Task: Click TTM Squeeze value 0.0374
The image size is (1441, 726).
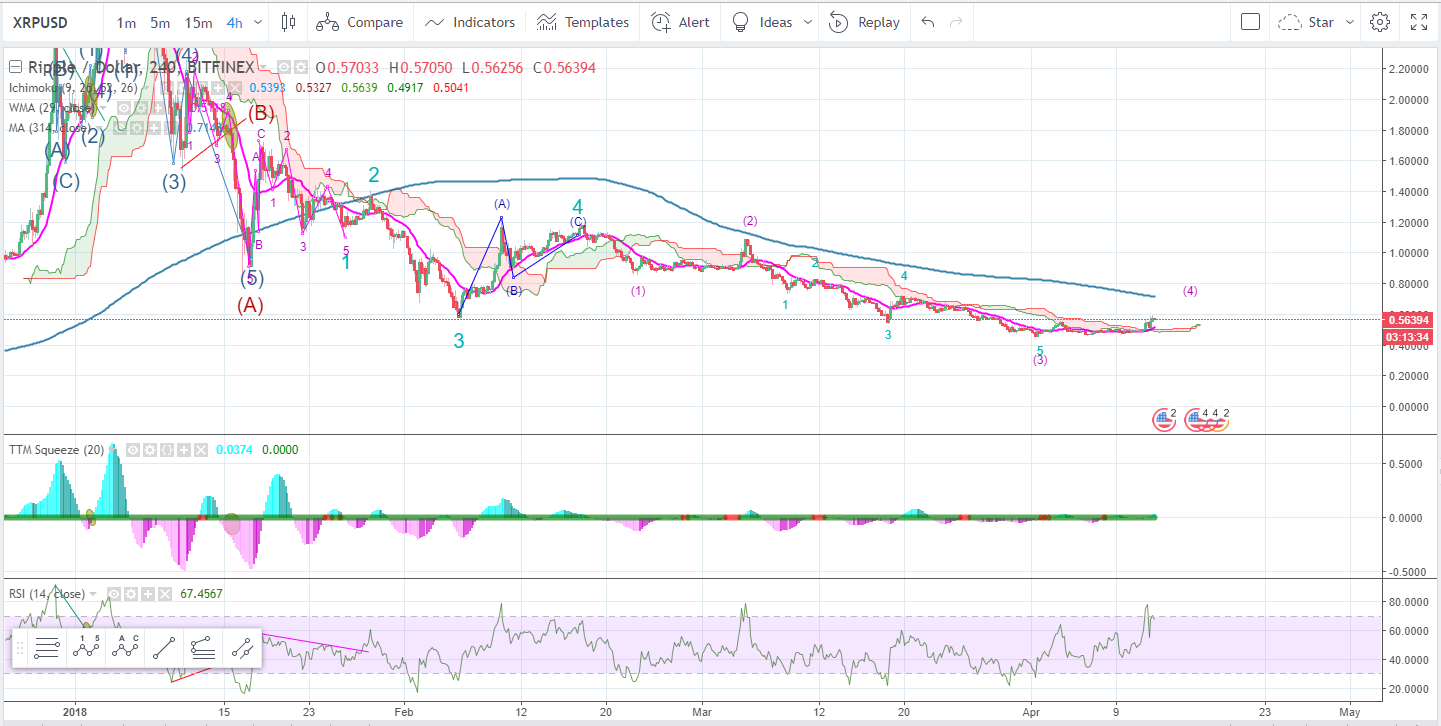Action: pos(235,450)
